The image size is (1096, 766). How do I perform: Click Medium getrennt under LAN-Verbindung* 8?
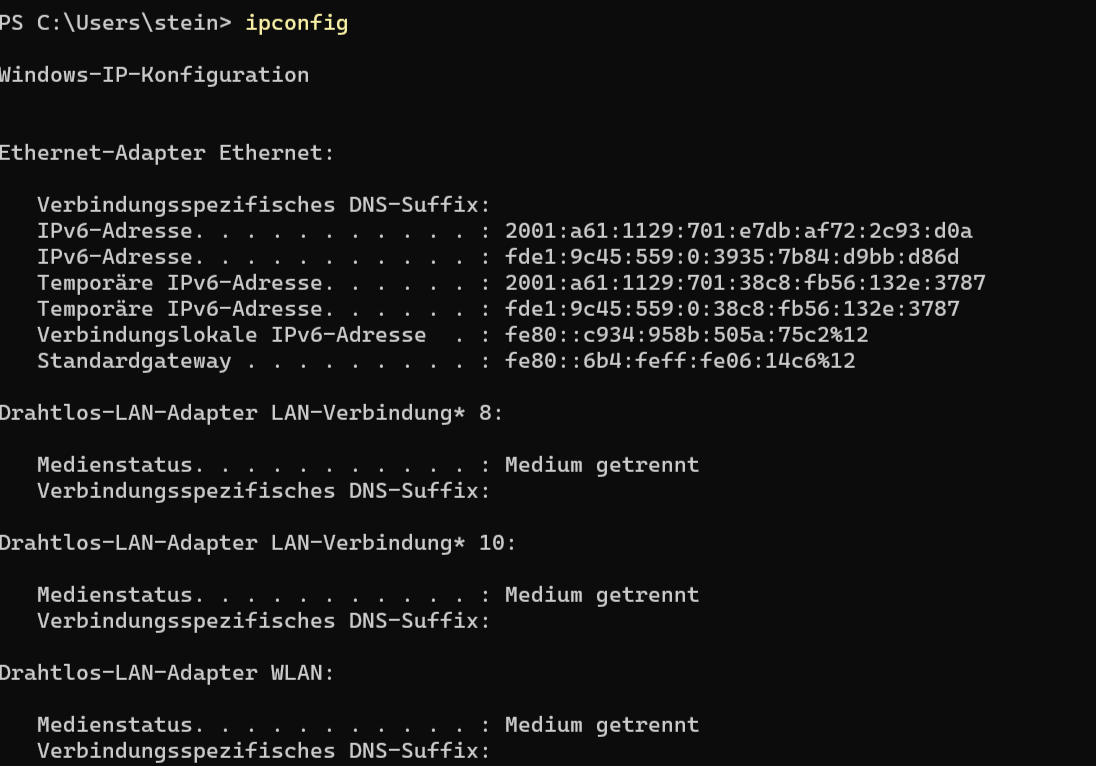601,465
